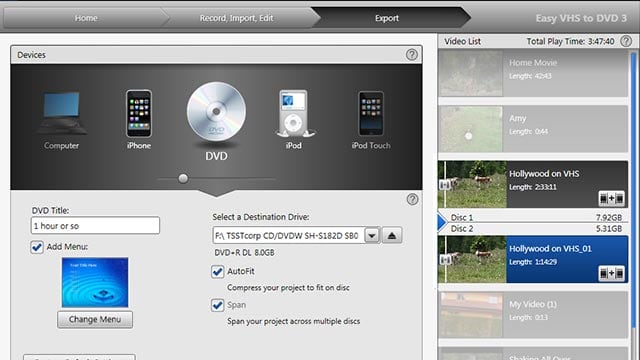Select Hollywood on VHS_01 video thumbnail
Viewport: 640px width, 360px height.
pos(472,259)
